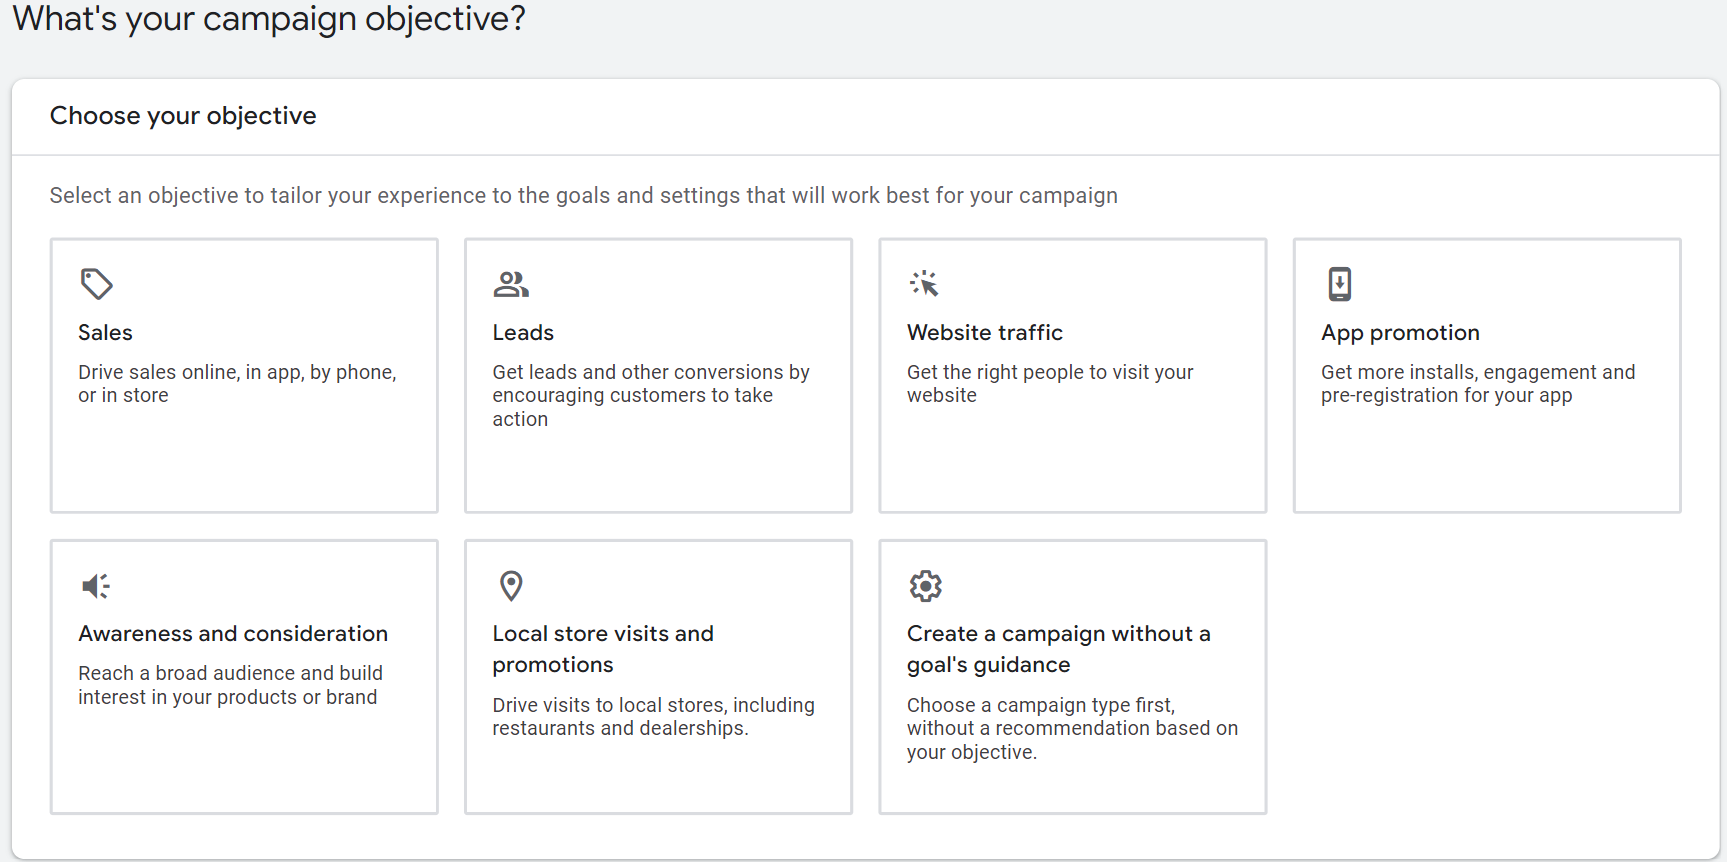The height and width of the screenshot is (862, 1727).
Task: Click the Website traffic cursor icon
Action: point(924,284)
